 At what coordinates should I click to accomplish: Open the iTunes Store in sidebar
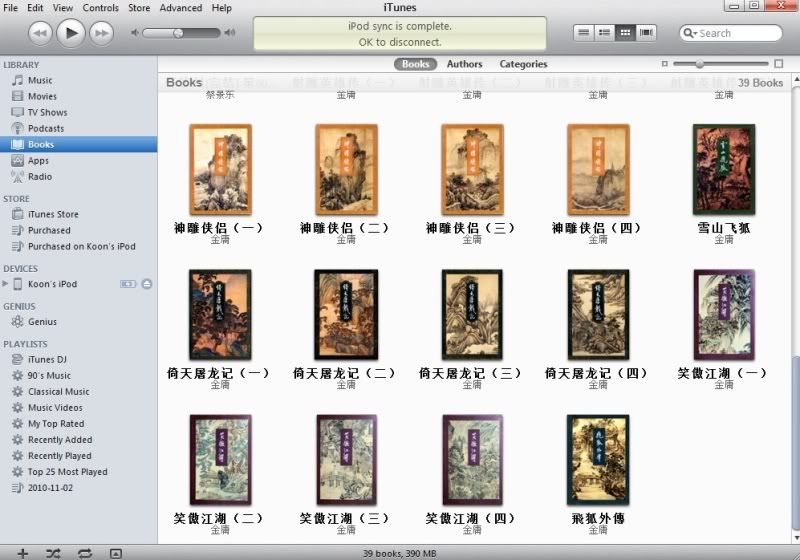click(53, 214)
